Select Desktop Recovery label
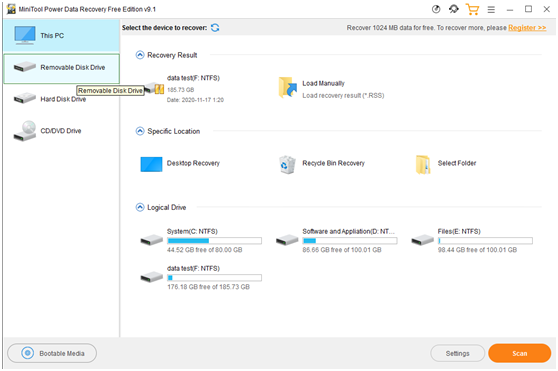This screenshot has height=371, width=558. 193,163
